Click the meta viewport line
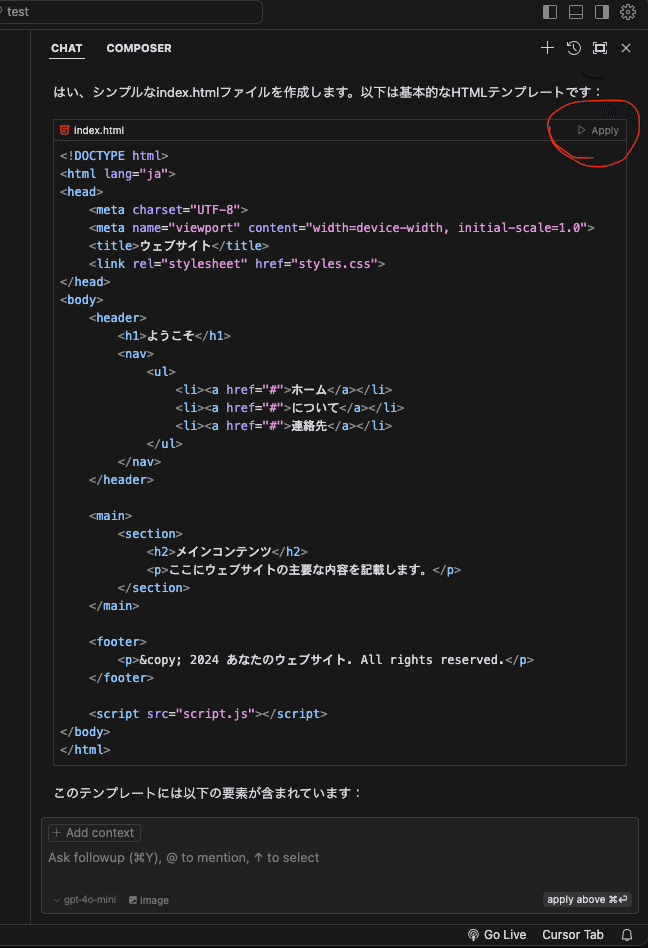The height and width of the screenshot is (948, 648). point(342,228)
